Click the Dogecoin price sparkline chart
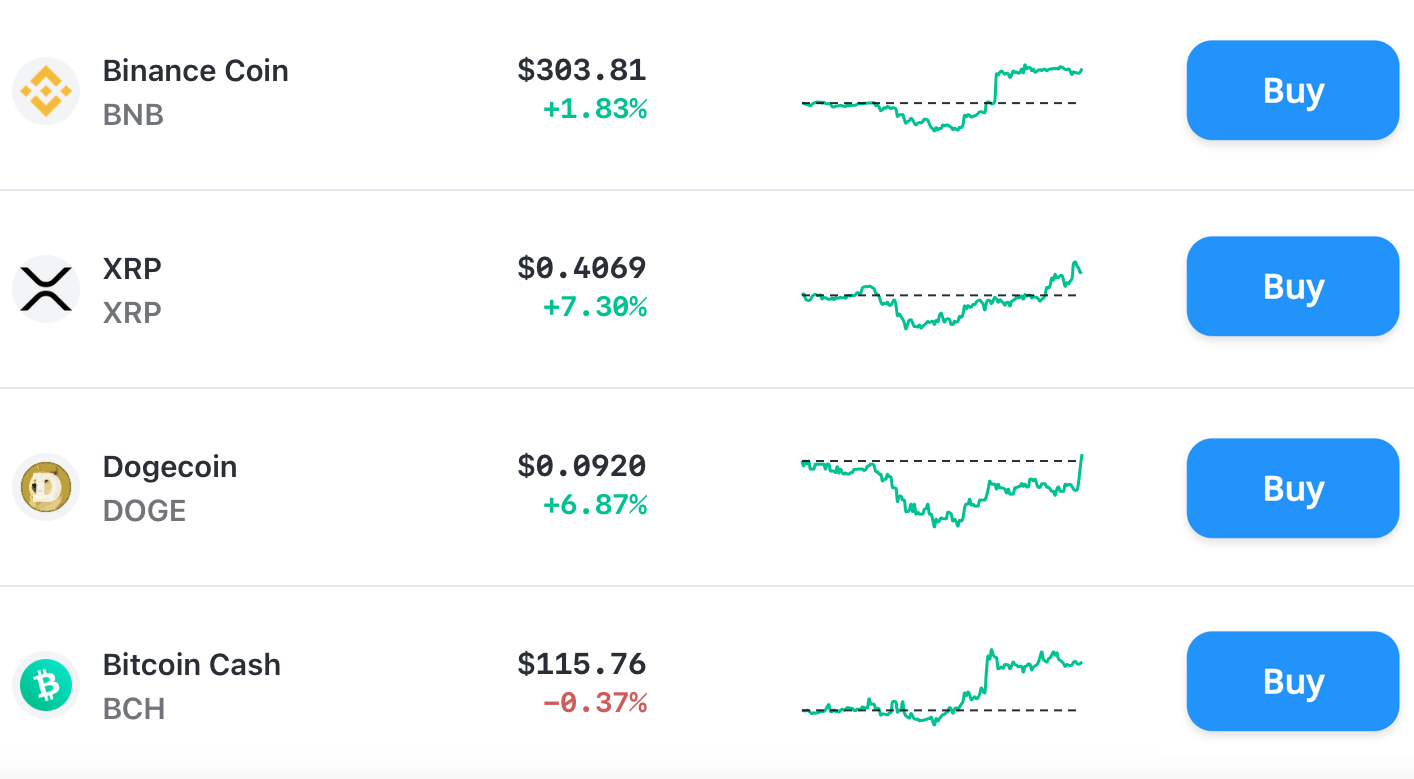The width and height of the screenshot is (1414, 779). coord(940,488)
